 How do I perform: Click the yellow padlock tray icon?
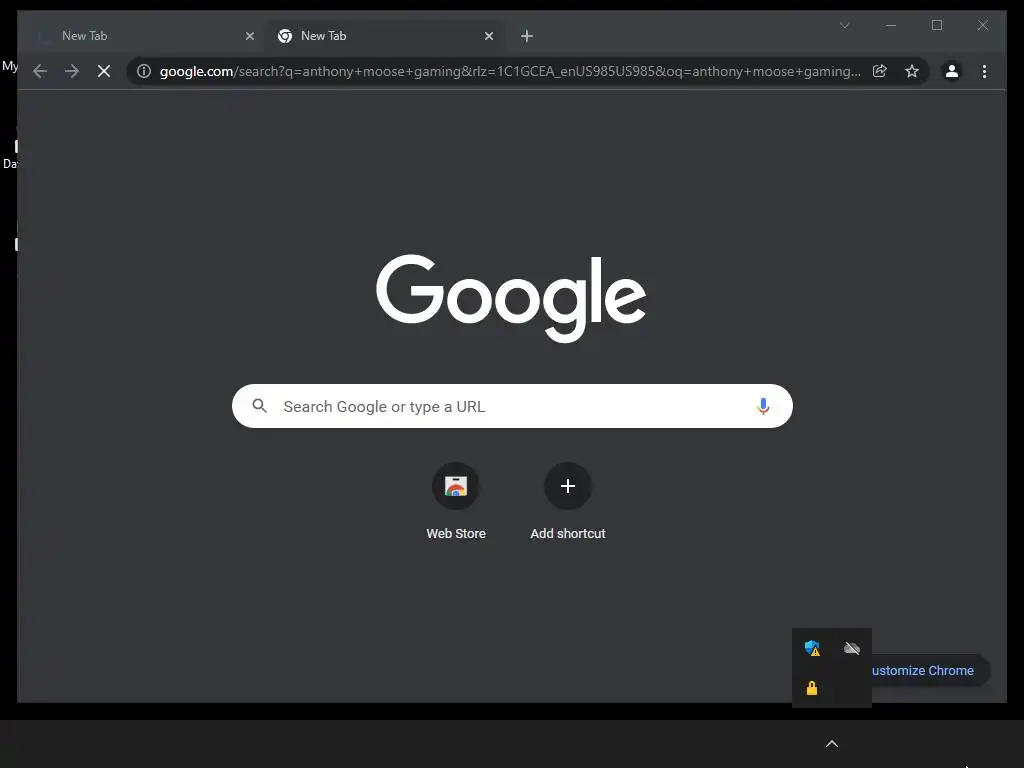pos(812,688)
